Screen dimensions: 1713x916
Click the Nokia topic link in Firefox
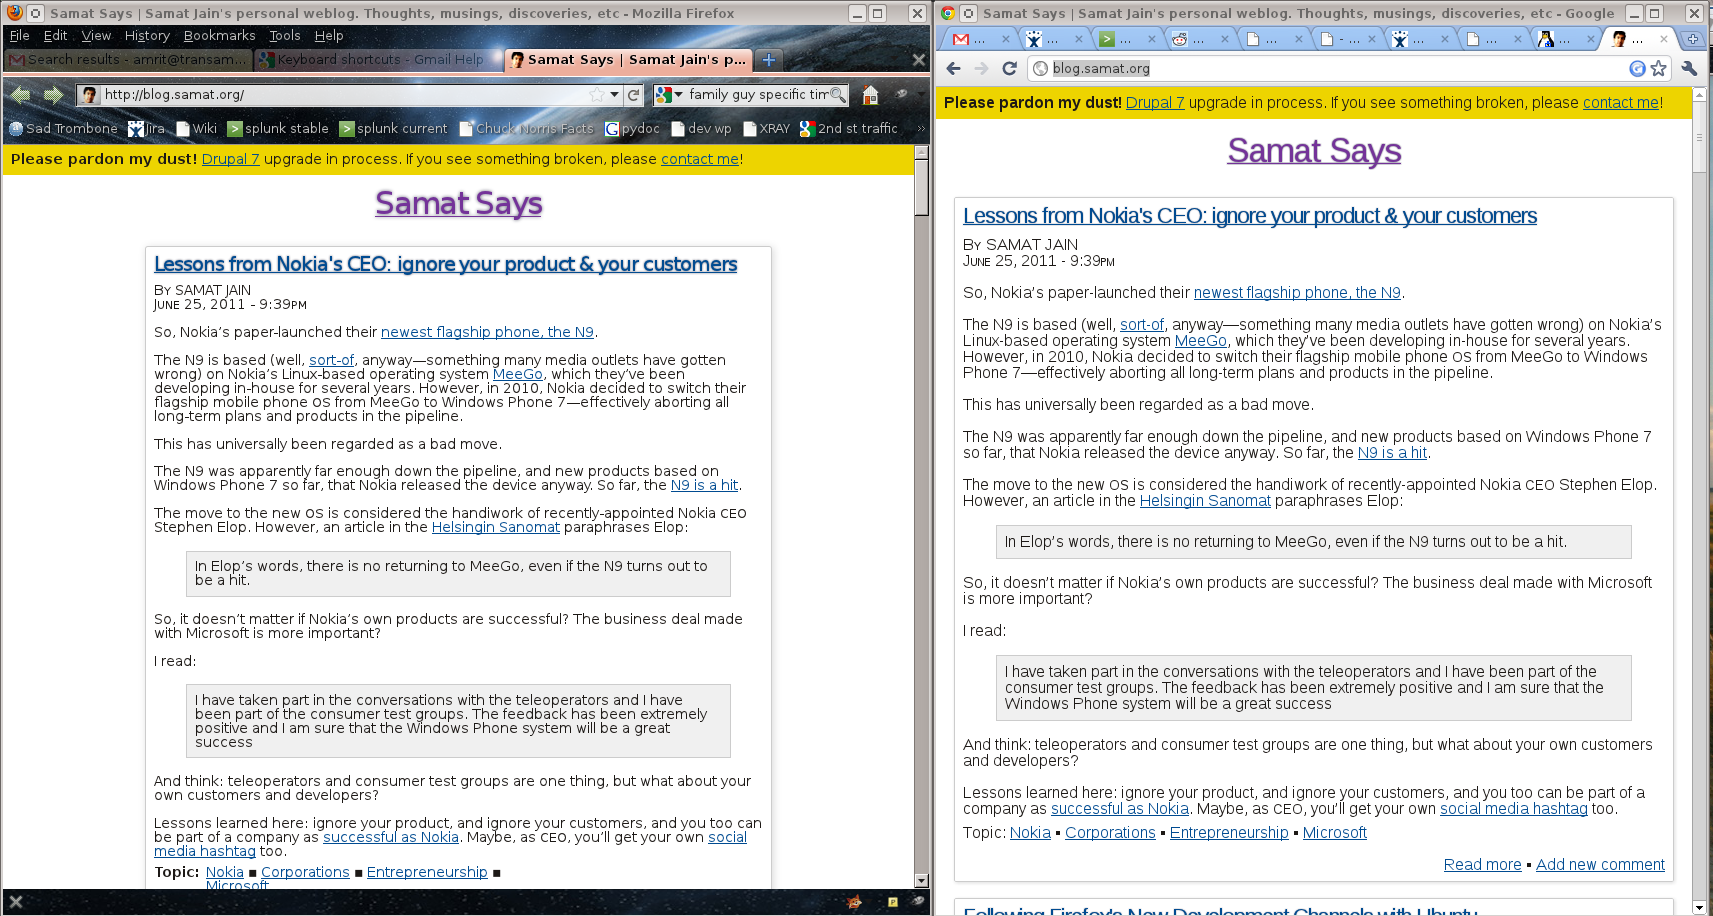pos(225,872)
